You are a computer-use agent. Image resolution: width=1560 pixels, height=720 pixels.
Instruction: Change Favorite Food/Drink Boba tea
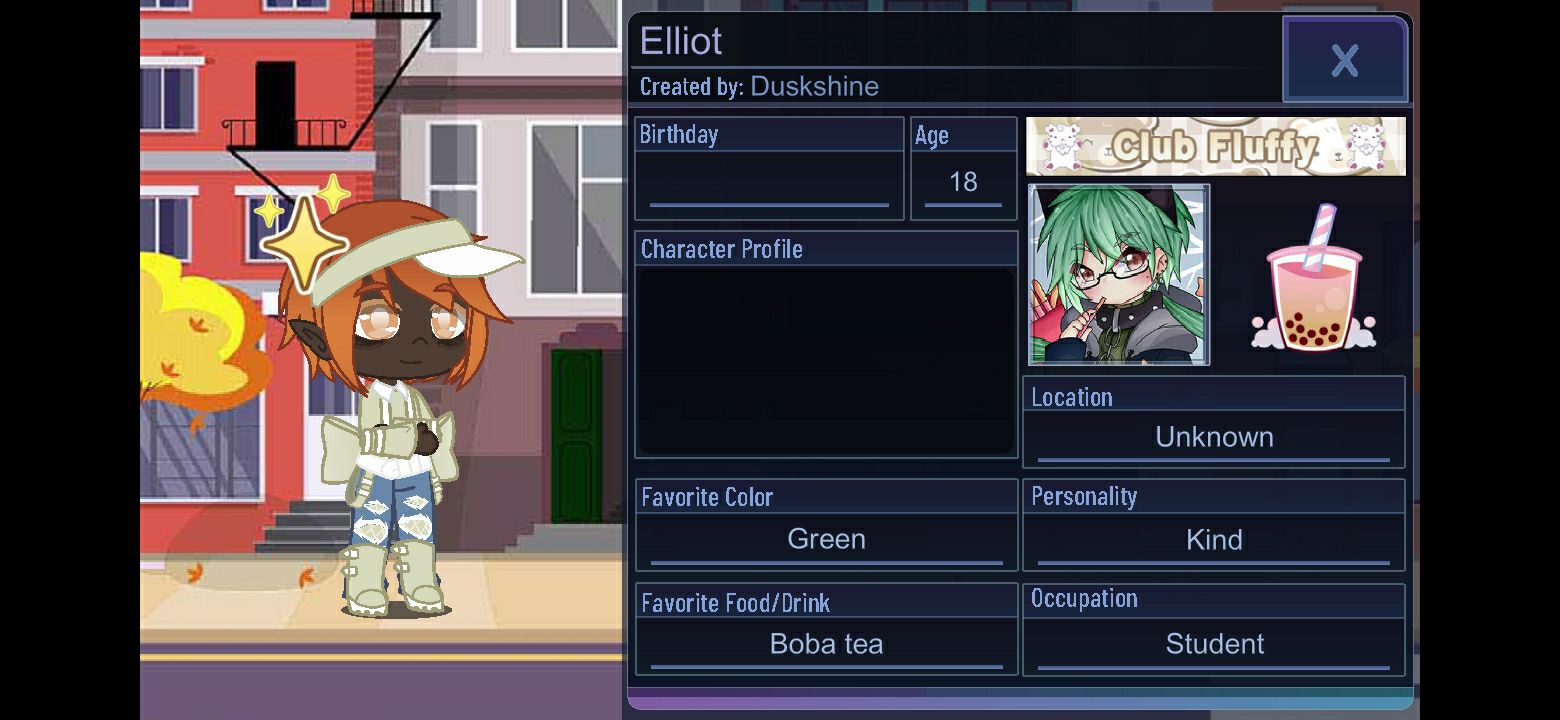[x=826, y=644]
